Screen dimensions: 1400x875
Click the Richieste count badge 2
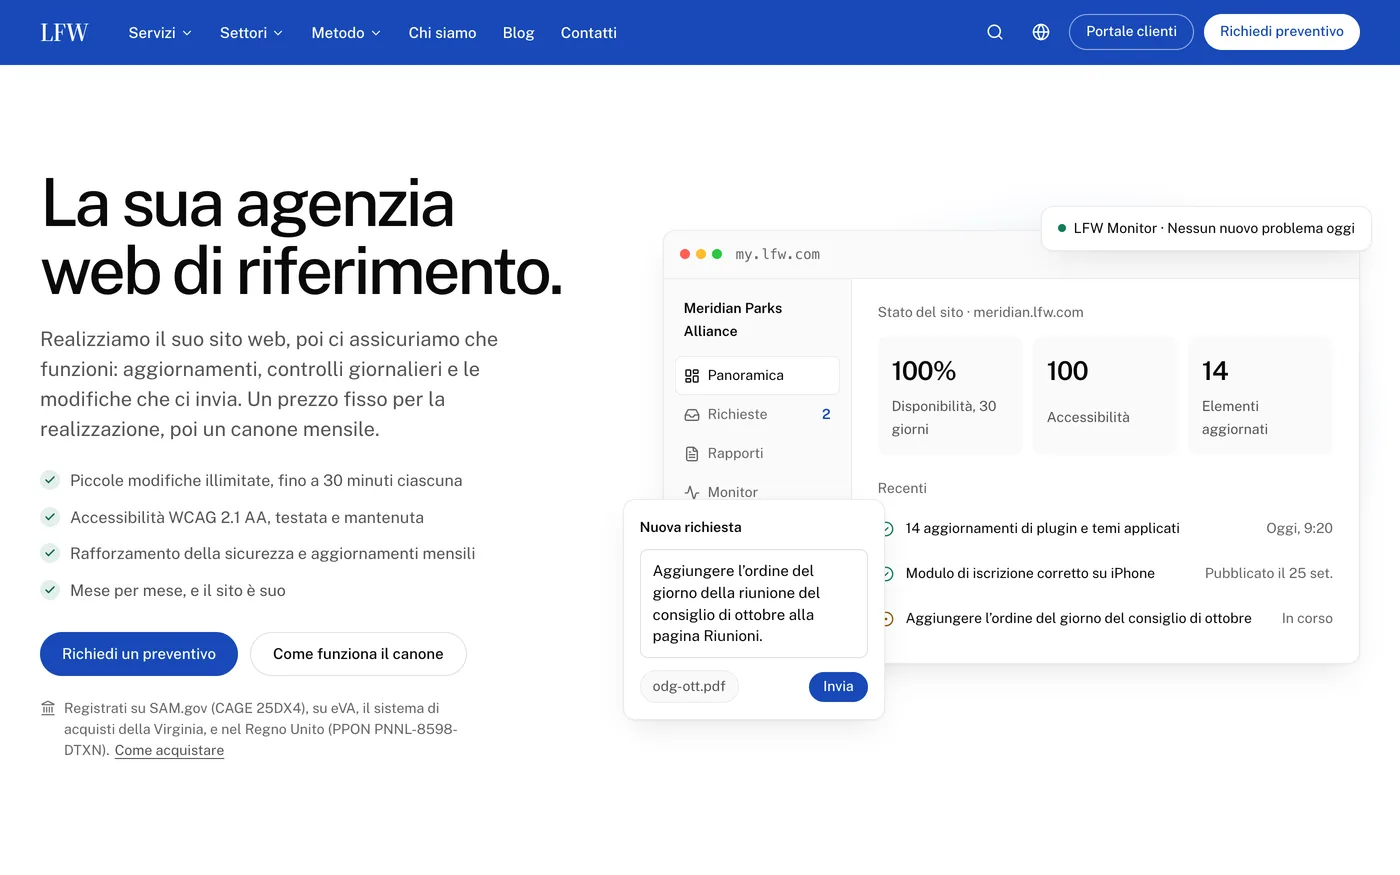click(x=826, y=415)
